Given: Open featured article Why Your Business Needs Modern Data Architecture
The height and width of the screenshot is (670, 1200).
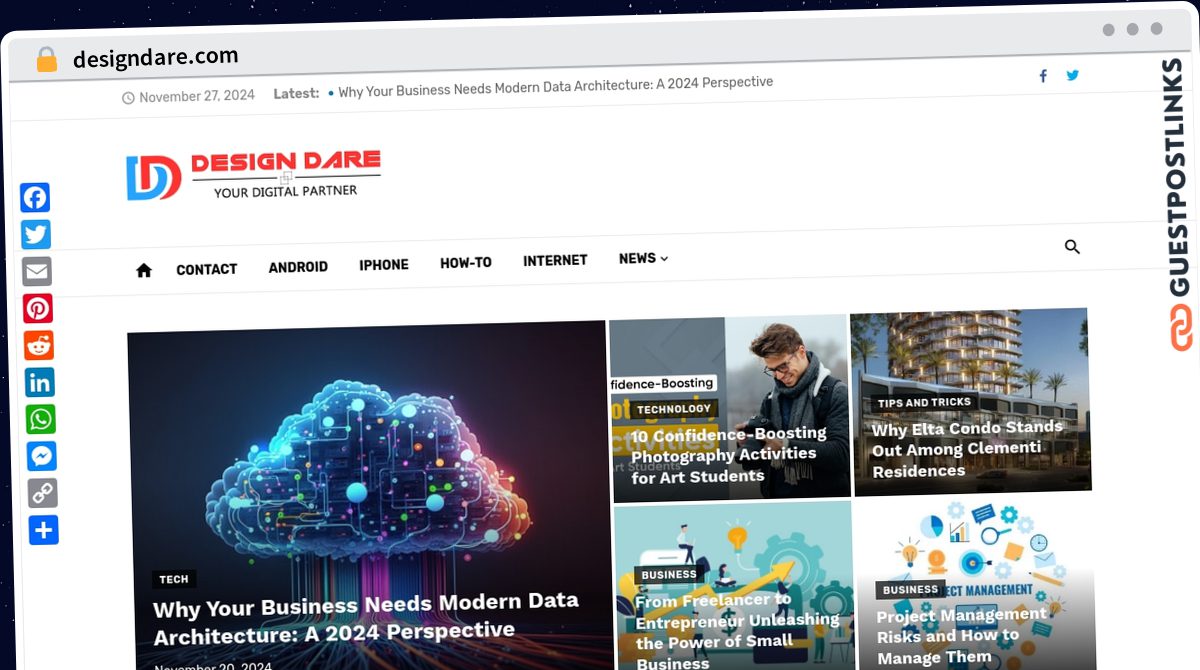Looking at the screenshot, I should pos(366,617).
